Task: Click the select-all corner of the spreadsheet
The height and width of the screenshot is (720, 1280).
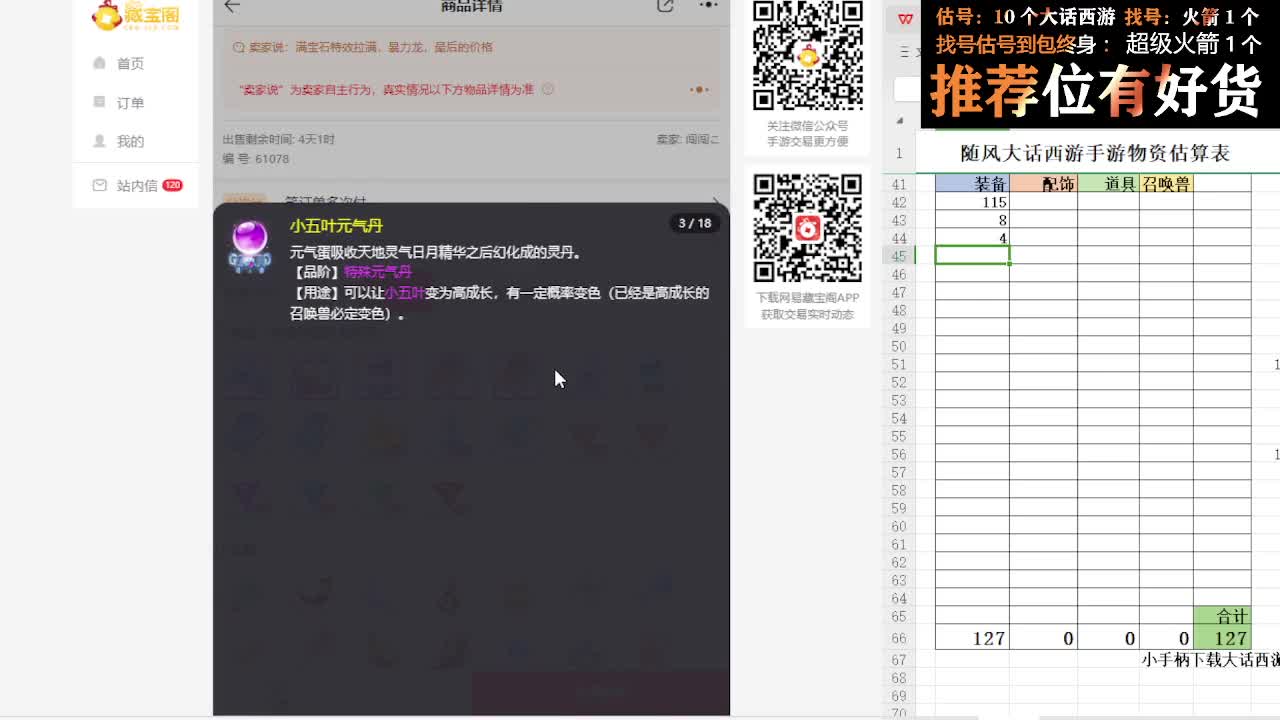Action: pos(899,121)
